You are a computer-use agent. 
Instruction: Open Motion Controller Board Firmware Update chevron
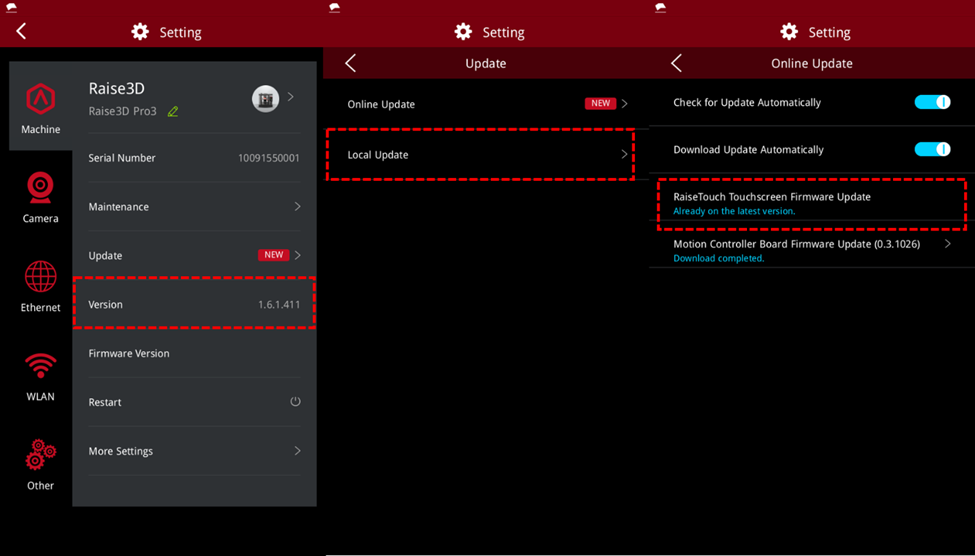click(x=947, y=244)
